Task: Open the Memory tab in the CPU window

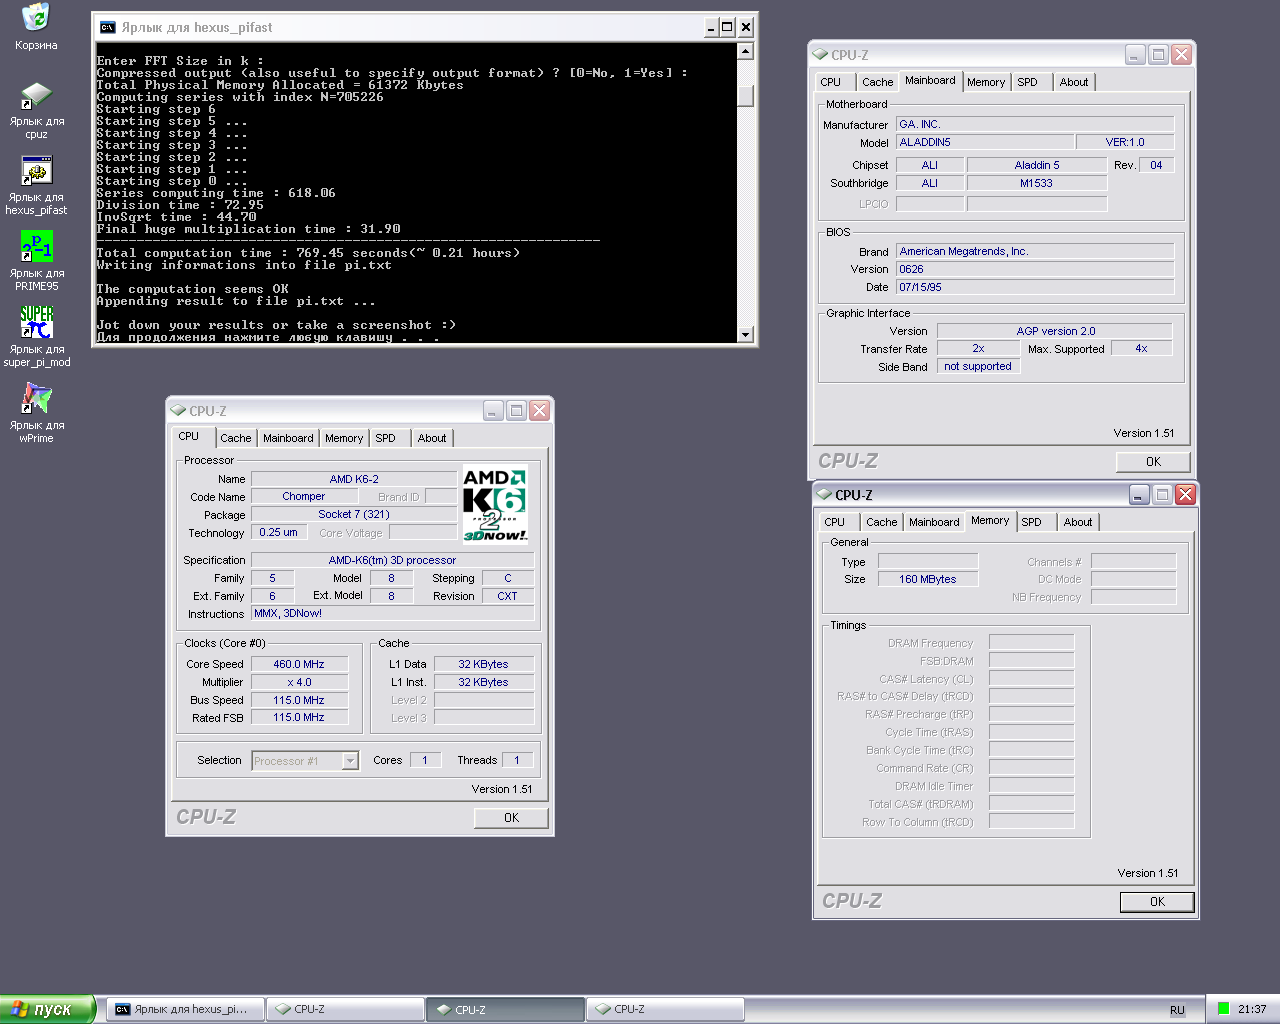Action: (x=344, y=438)
